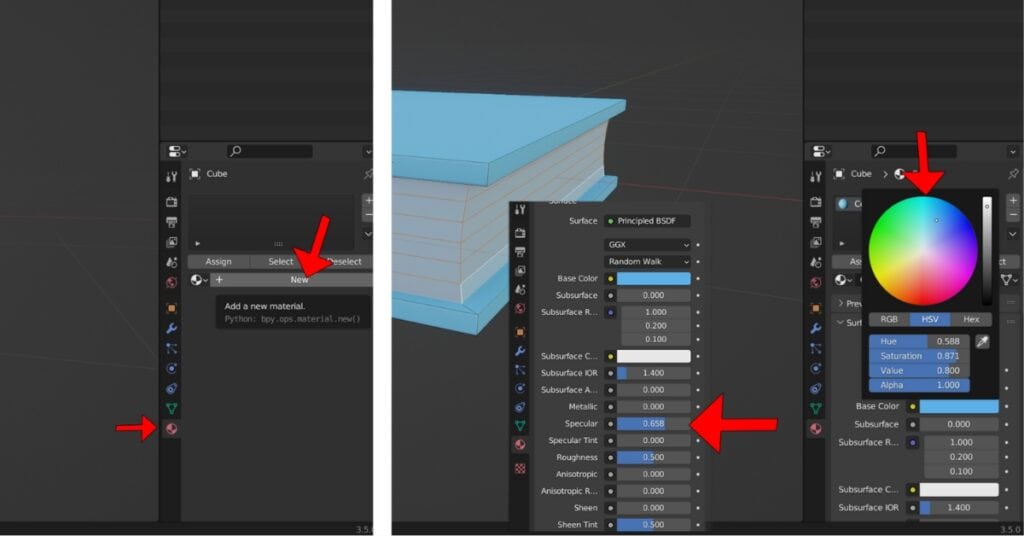1024x536 pixels.
Task: Click the eyedropper icon in color picker
Action: pyautogui.click(x=983, y=343)
